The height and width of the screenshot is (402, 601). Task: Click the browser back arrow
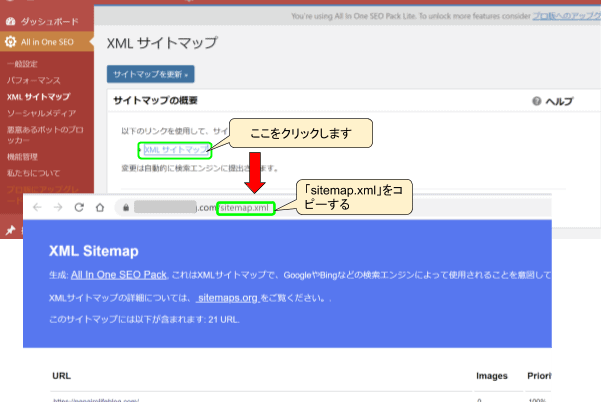point(36,207)
